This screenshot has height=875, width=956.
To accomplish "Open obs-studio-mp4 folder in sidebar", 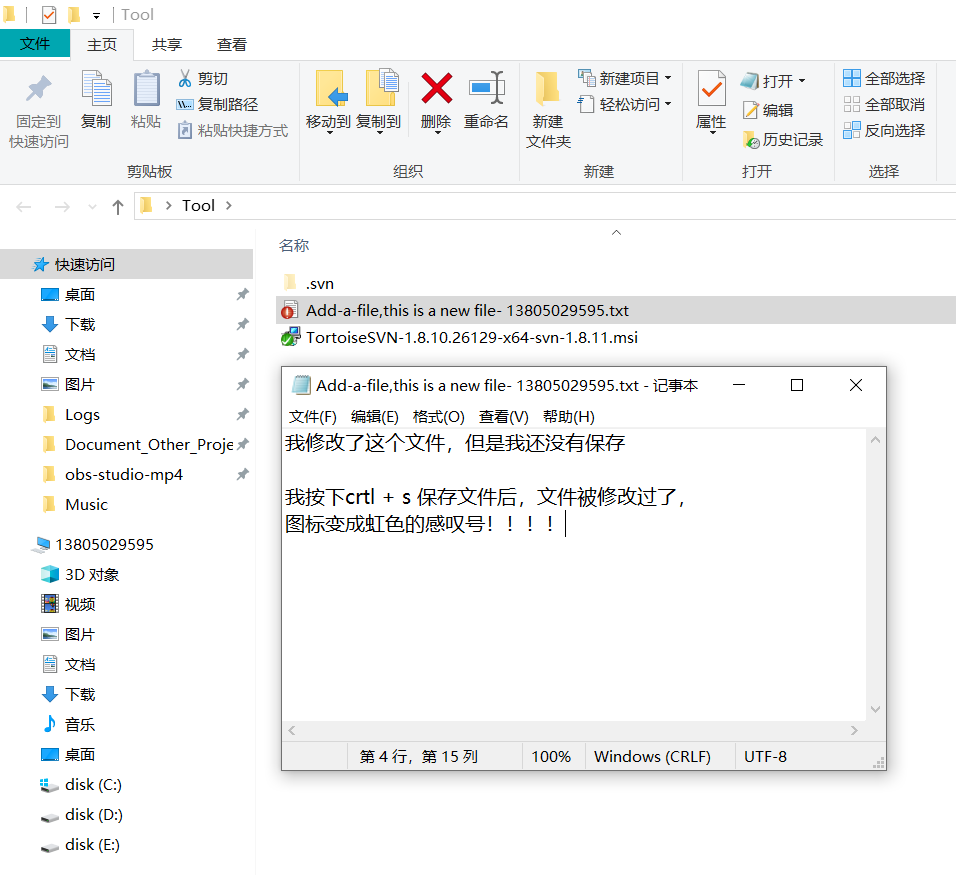I will pos(124,474).
